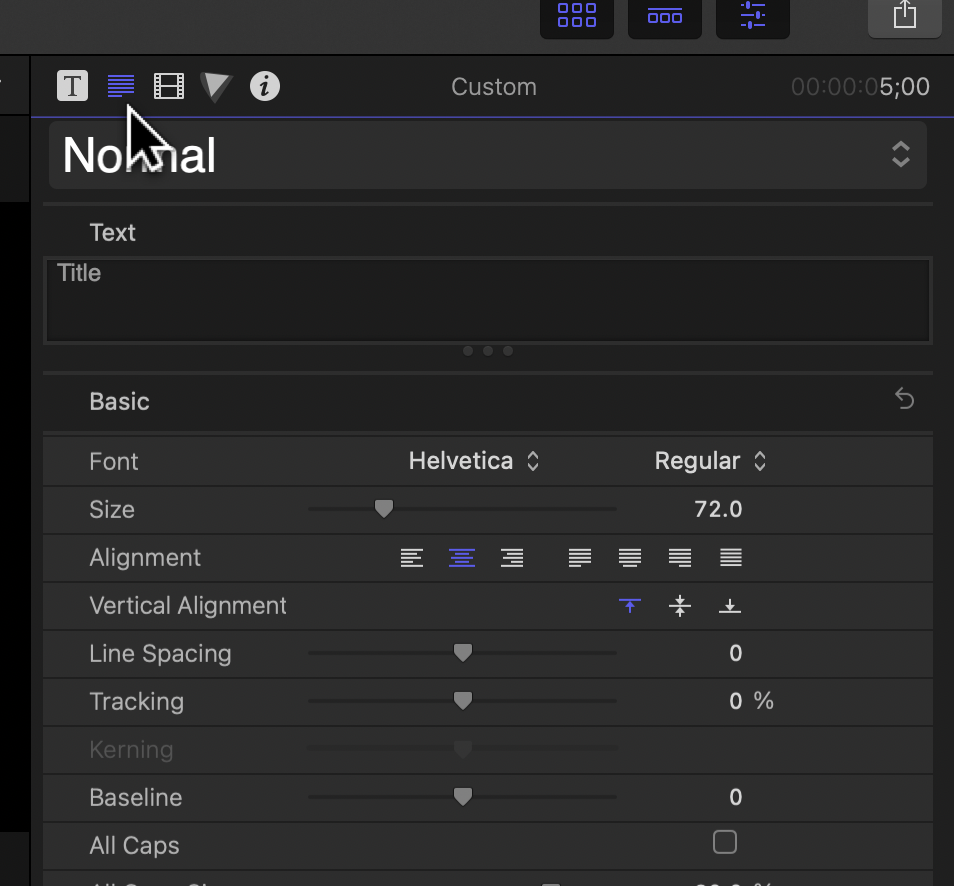Enable the All Caps checkbox
The image size is (954, 886).
[724, 843]
